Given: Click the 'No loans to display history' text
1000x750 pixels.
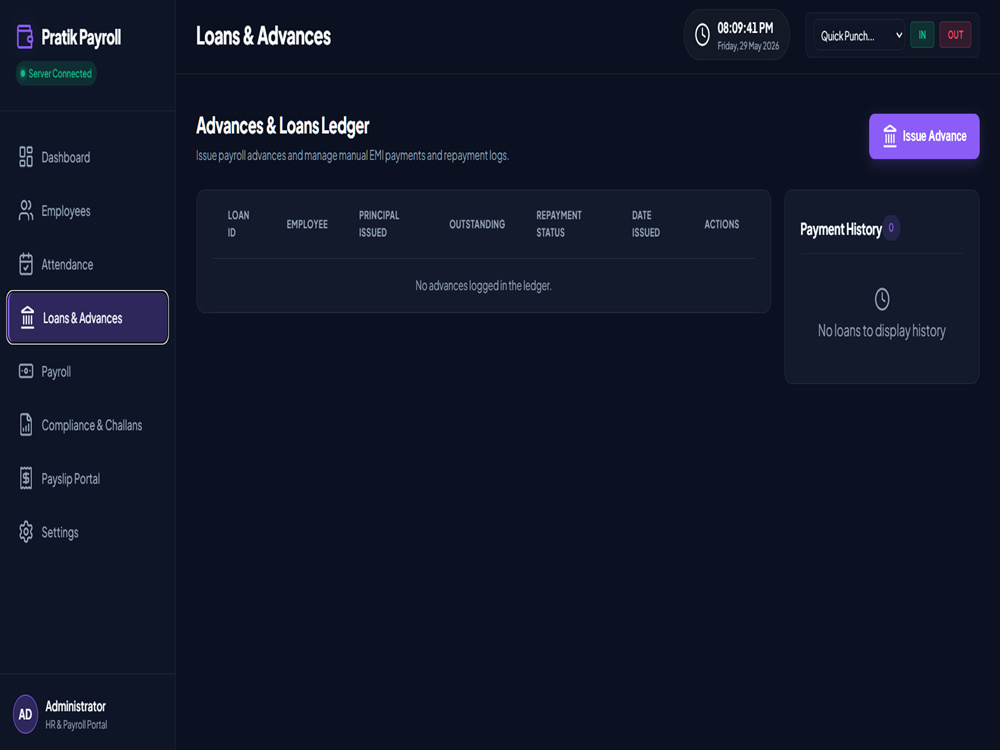Looking at the screenshot, I should 881,331.
